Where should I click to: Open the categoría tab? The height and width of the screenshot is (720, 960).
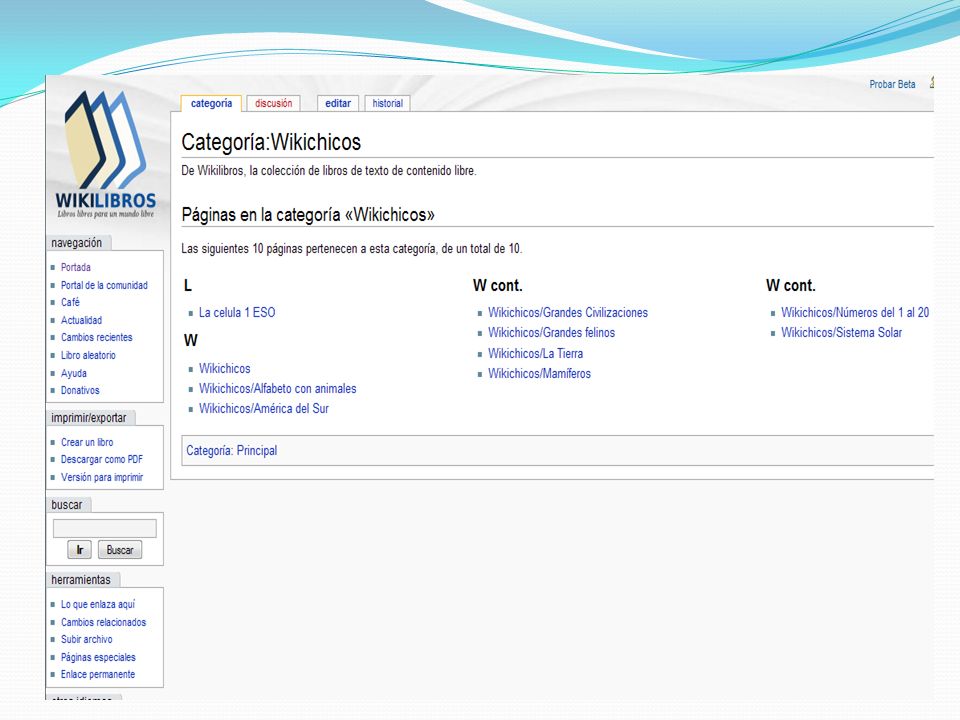(x=211, y=103)
